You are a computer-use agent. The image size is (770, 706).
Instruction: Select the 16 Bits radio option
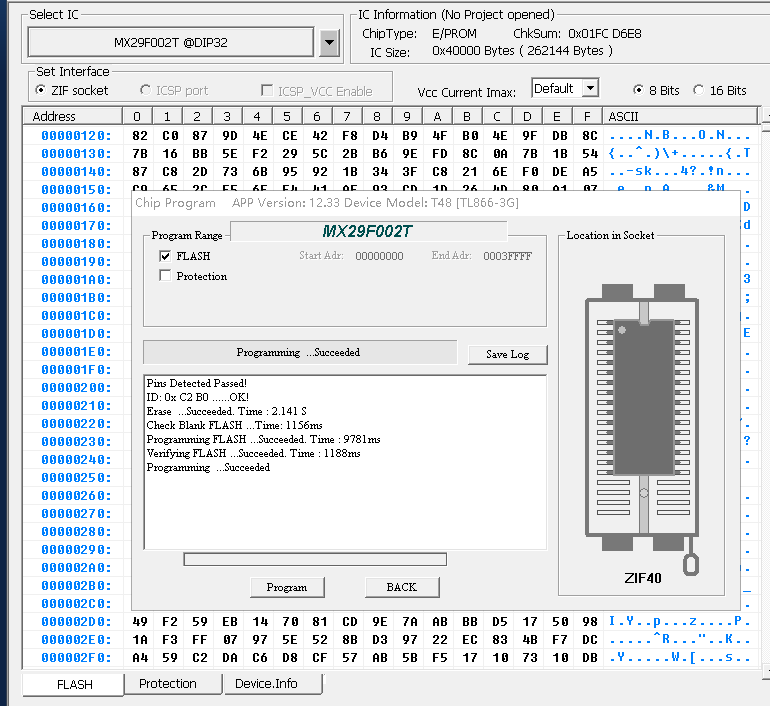pos(698,90)
